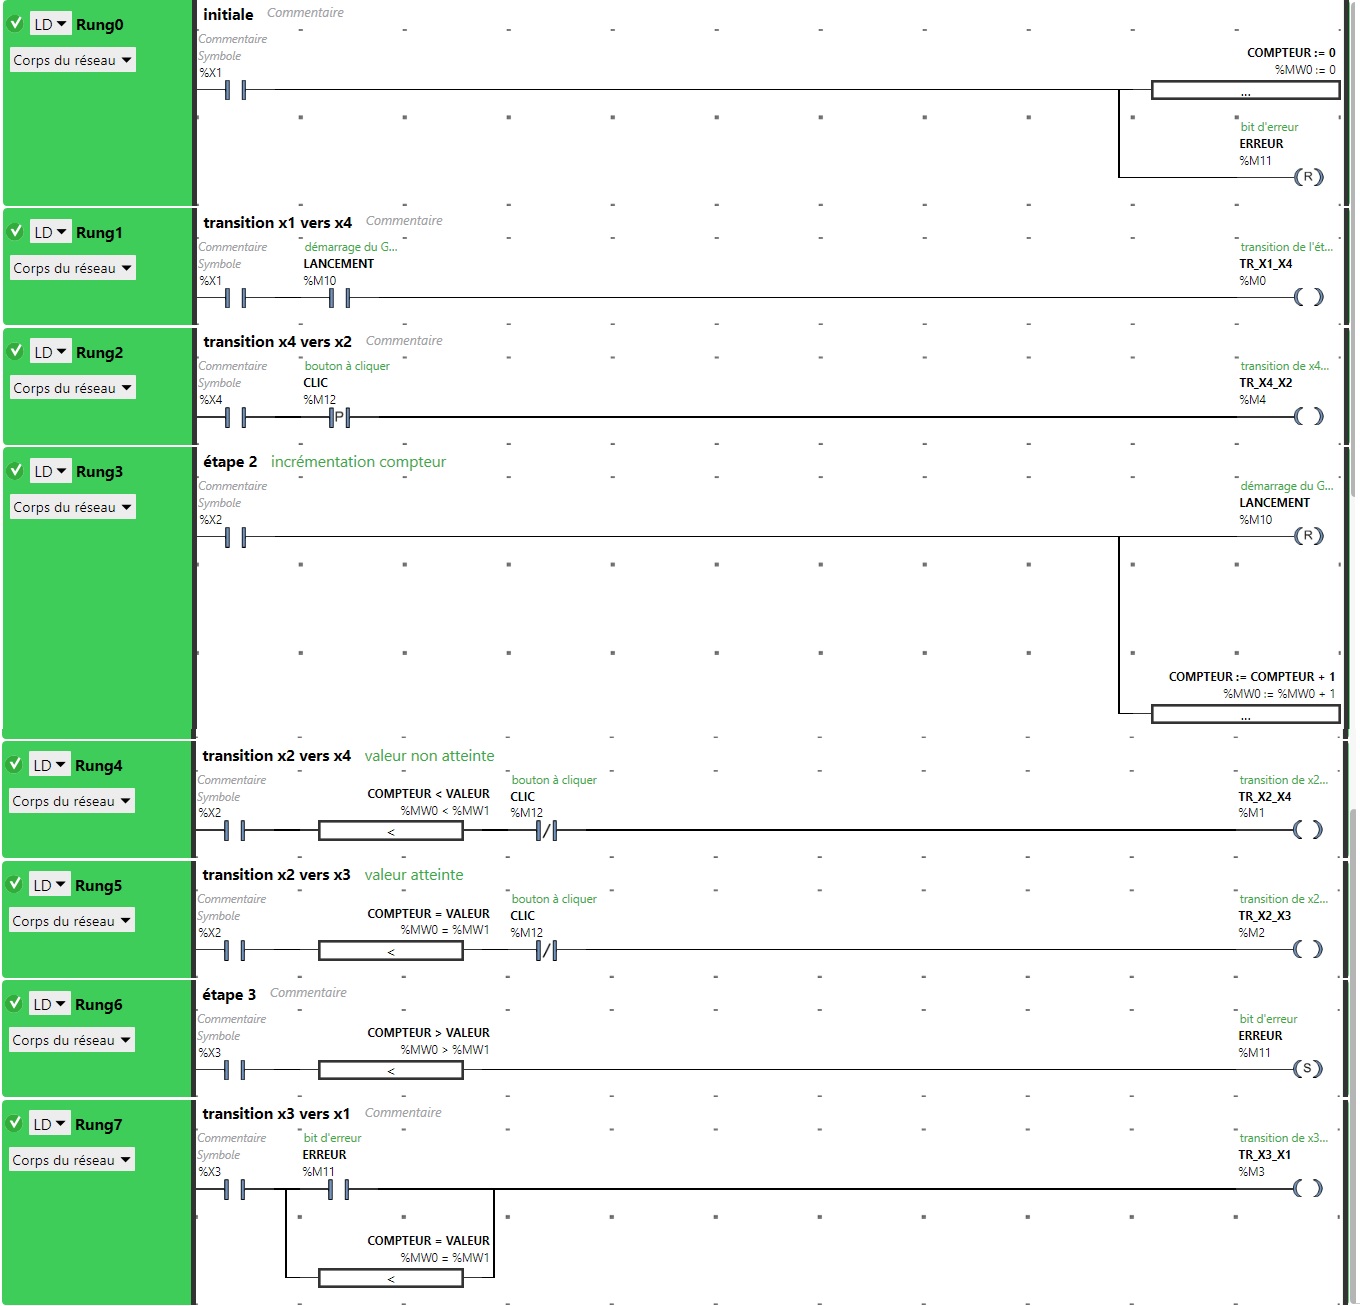The height and width of the screenshot is (1306, 1360).
Task: Click the CLIC normally-closed contact in Rung4
Action: [546, 830]
